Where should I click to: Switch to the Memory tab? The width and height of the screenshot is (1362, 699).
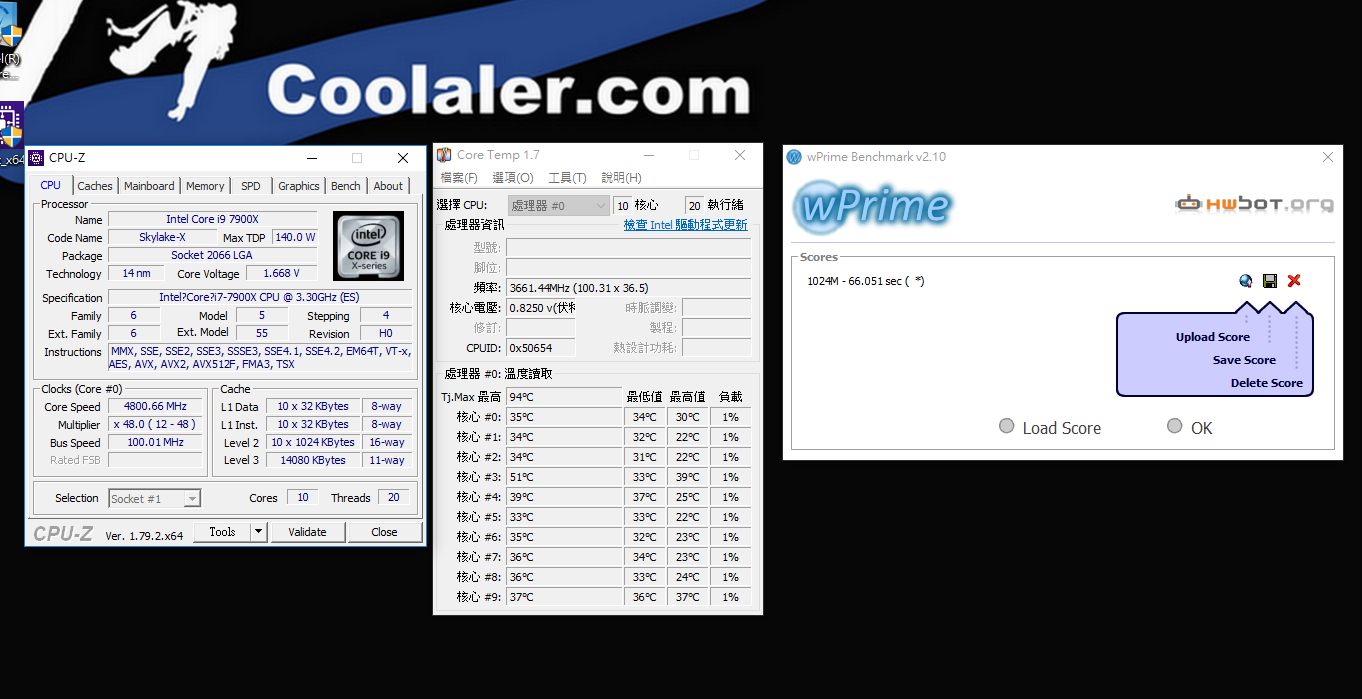pos(205,186)
